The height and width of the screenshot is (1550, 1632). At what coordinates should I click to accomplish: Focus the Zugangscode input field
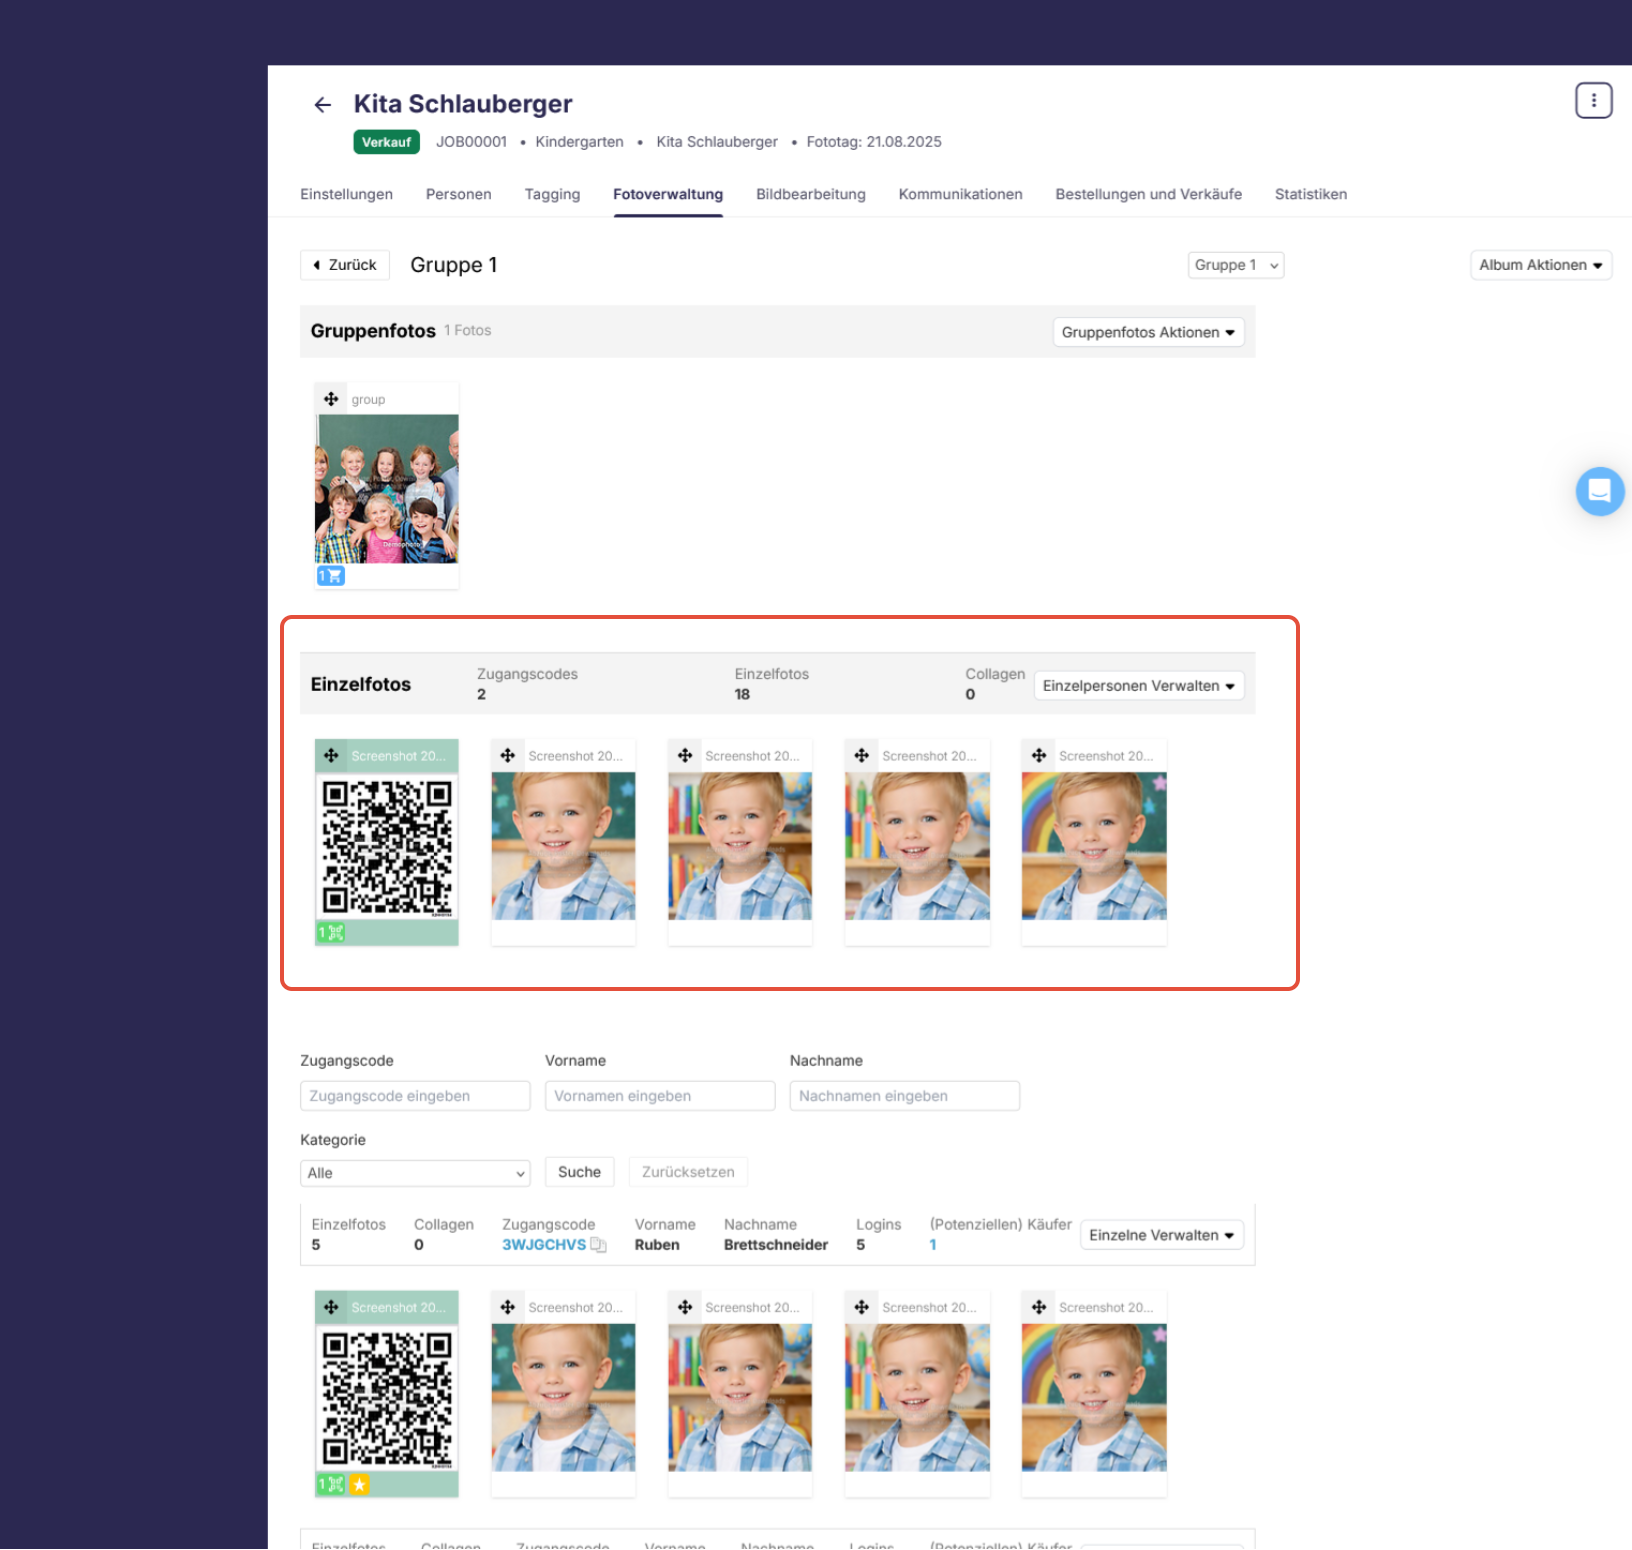(415, 1096)
